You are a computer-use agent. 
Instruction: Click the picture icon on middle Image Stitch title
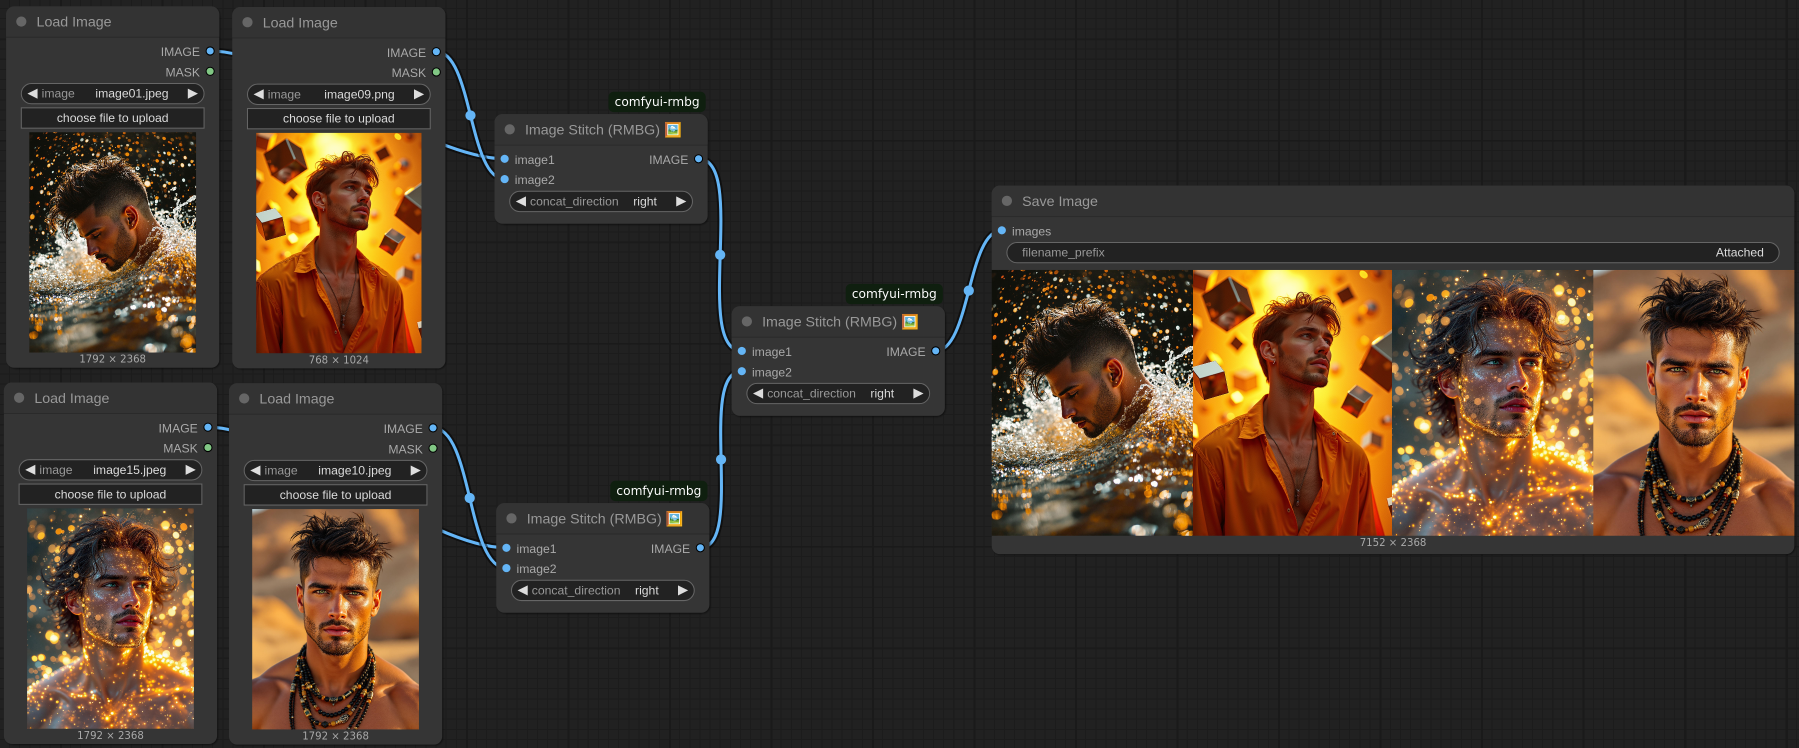click(x=910, y=322)
